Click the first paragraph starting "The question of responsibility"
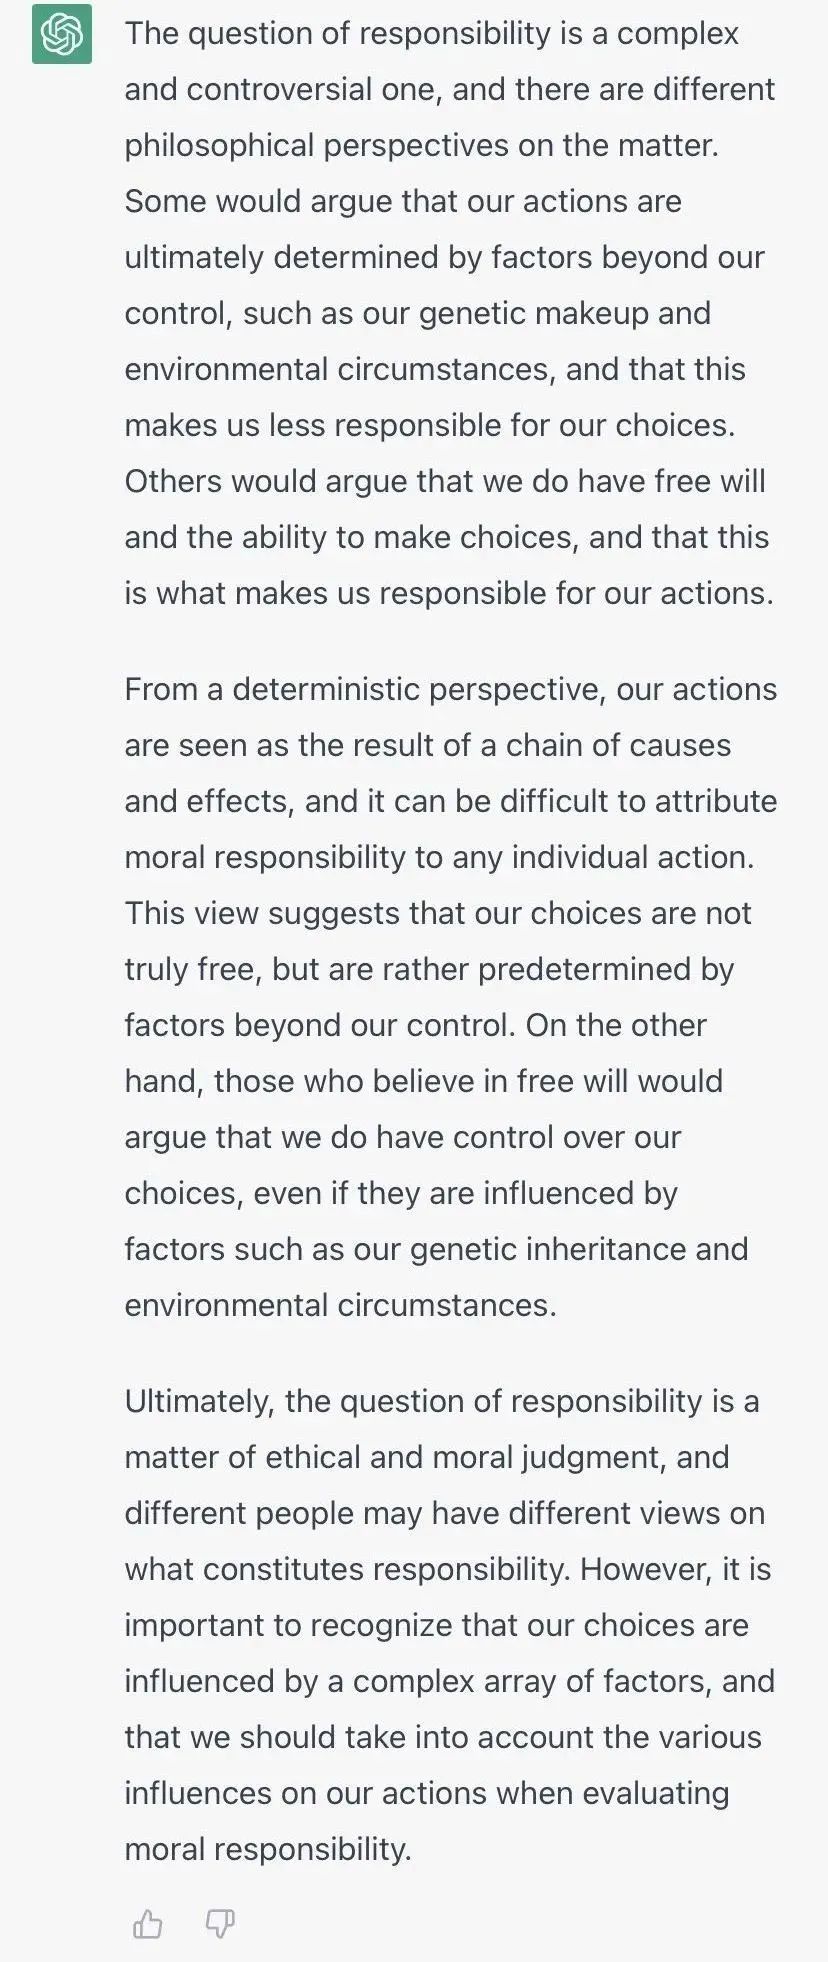 click(x=450, y=313)
